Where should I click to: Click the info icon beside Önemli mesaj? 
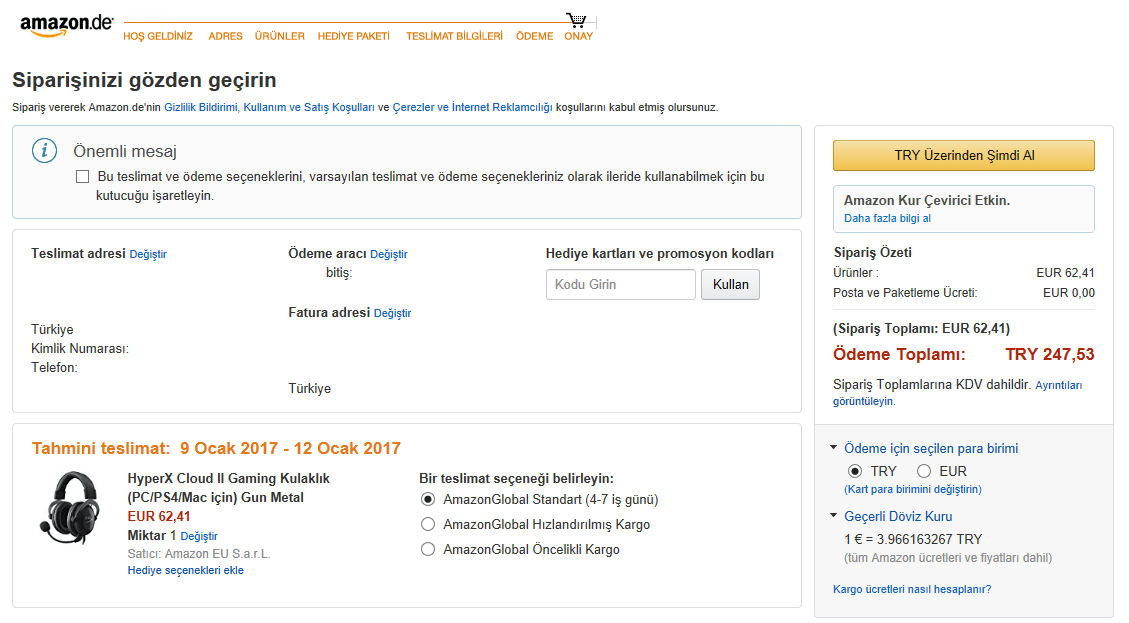44,151
